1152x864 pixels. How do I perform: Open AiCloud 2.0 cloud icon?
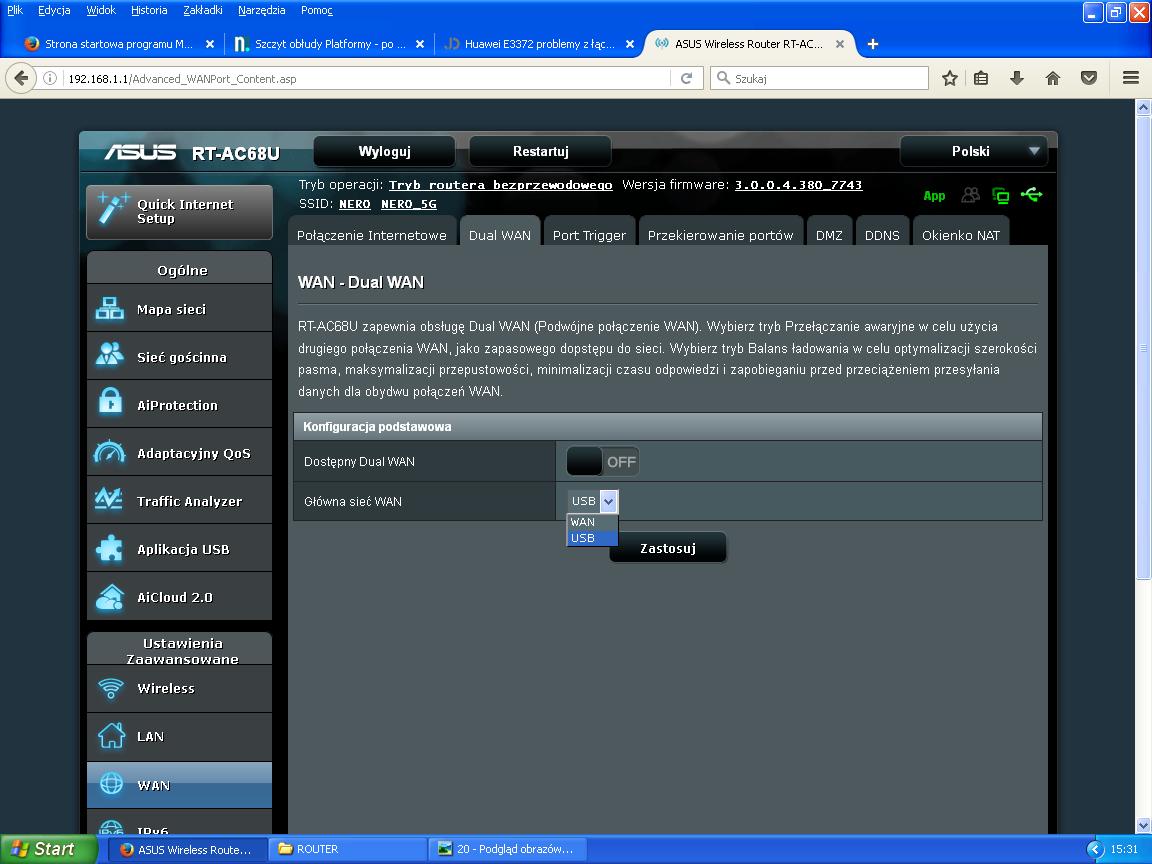click(109, 597)
